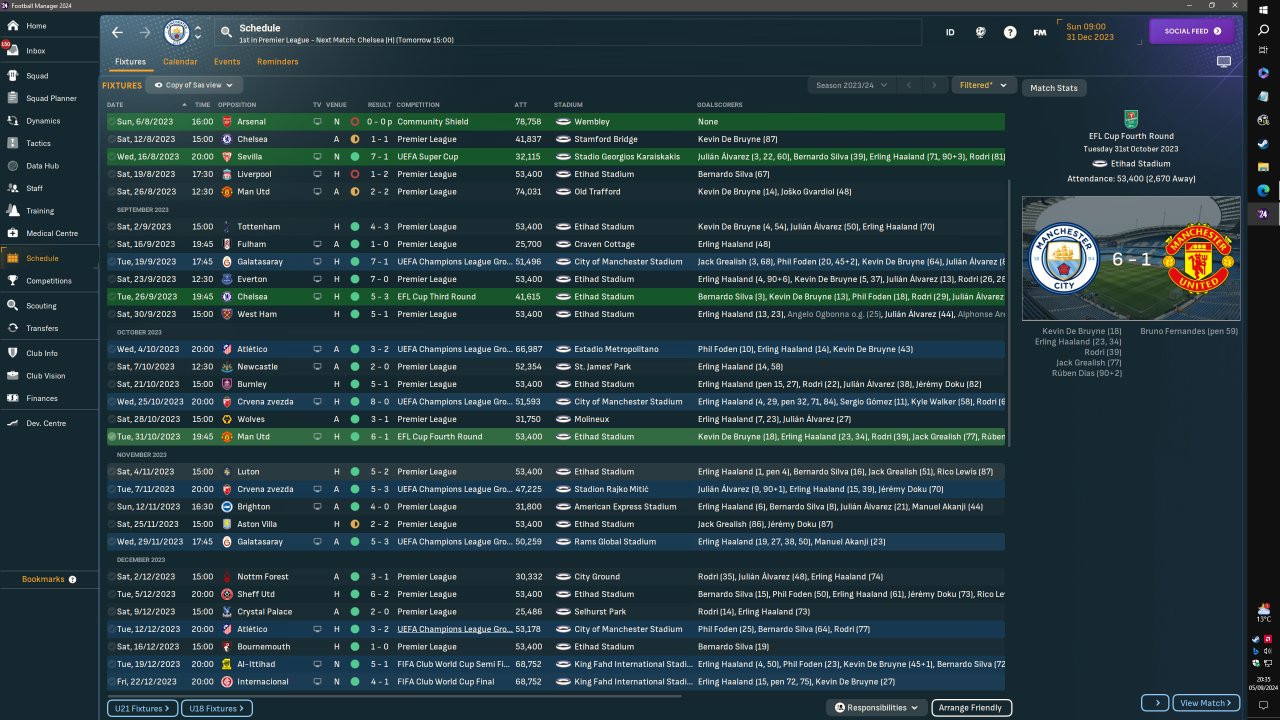Click the arrow button left of View Match
The height and width of the screenshot is (720, 1280).
pyautogui.click(x=1155, y=703)
